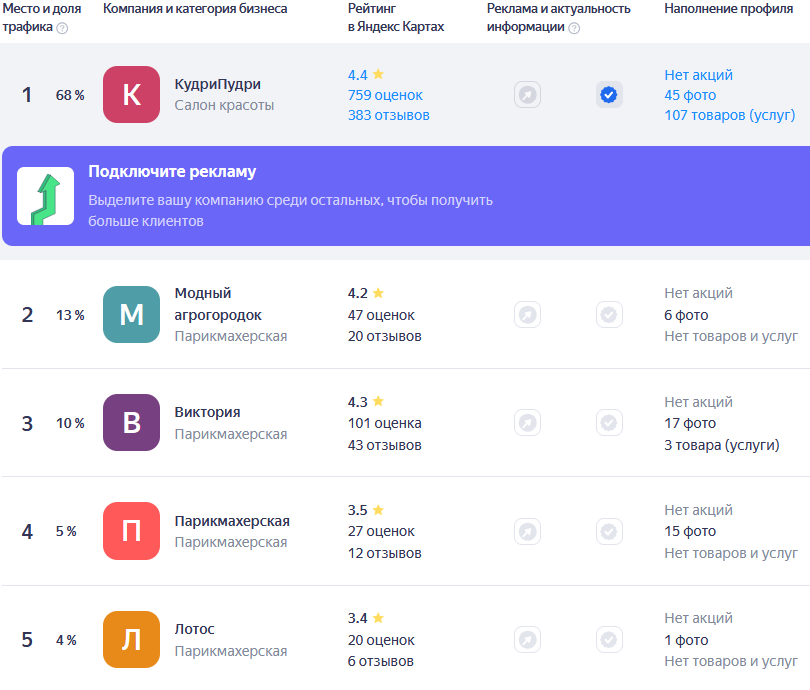Click the grey verification badge for Виктория
Image resolution: width=810 pixels, height=690 pixels.
coord(609,423)
